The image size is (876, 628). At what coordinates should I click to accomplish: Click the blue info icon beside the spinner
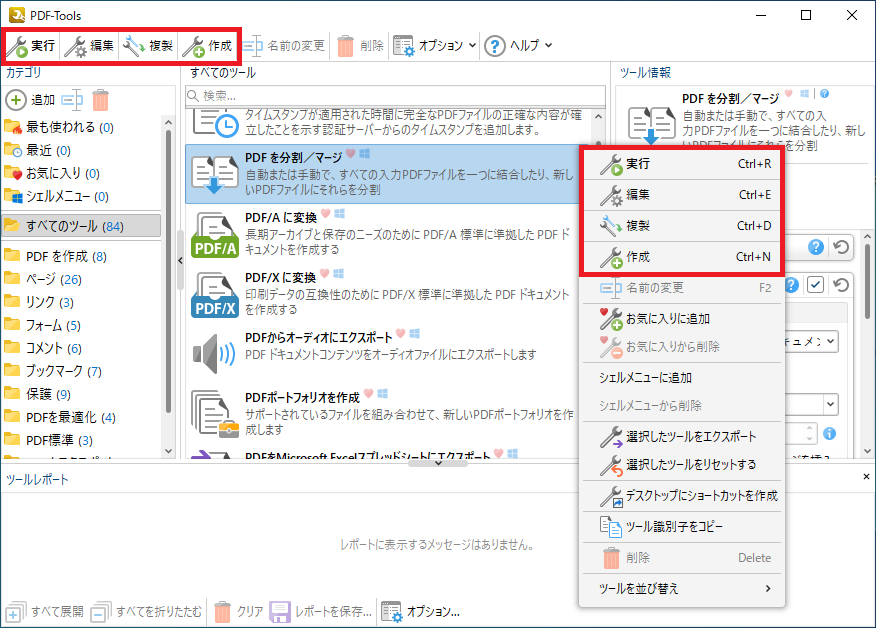click(830, 434)
